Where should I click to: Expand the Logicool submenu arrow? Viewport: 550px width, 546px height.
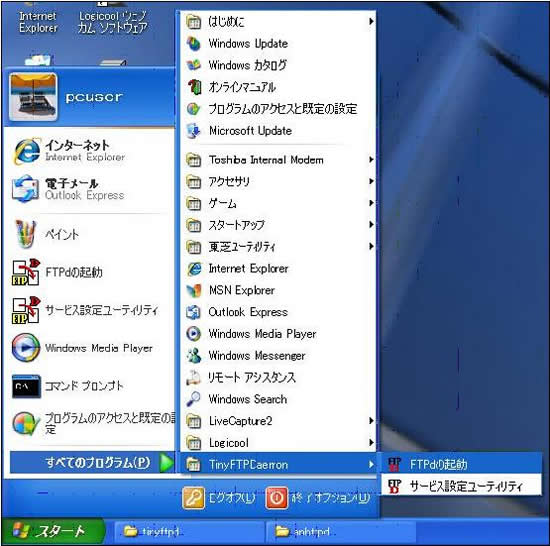pos(371,443)
